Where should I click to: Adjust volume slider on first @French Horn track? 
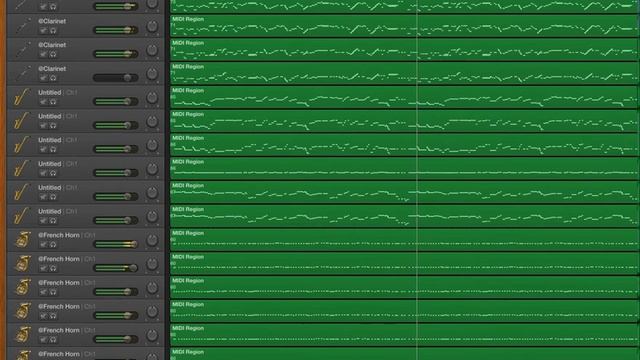116,244
